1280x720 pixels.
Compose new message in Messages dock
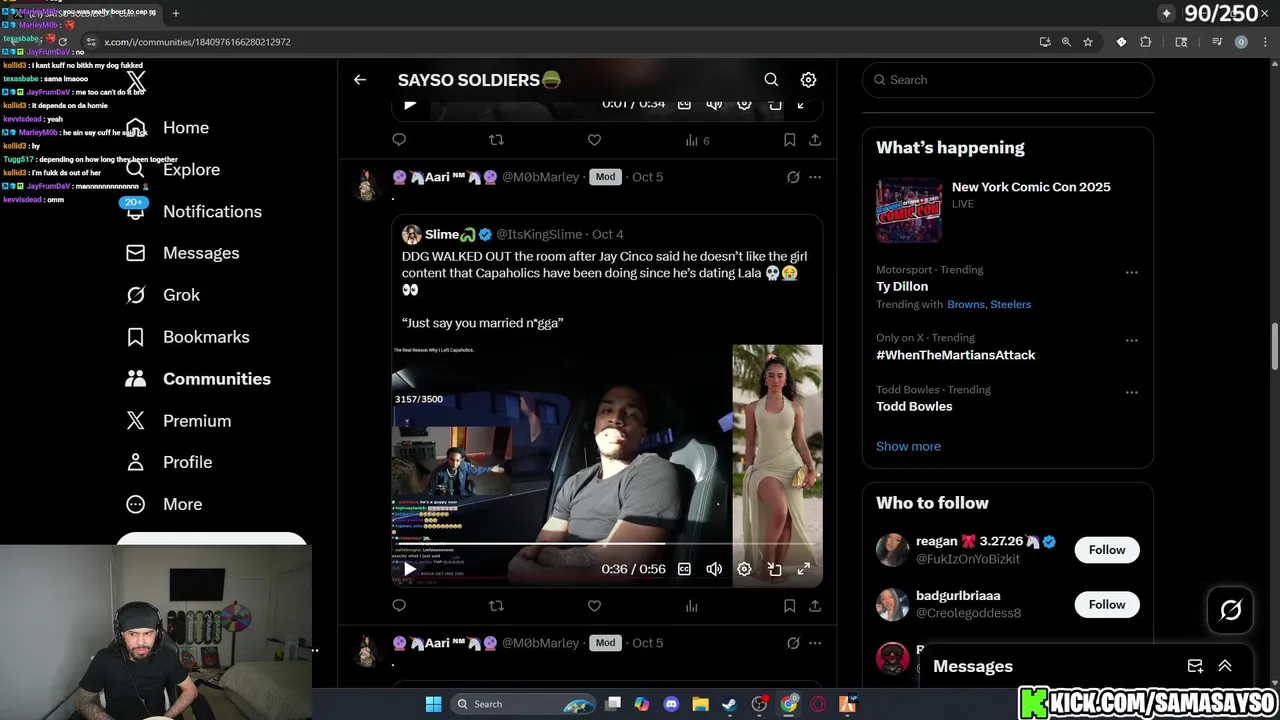[x=1195, y=666]
